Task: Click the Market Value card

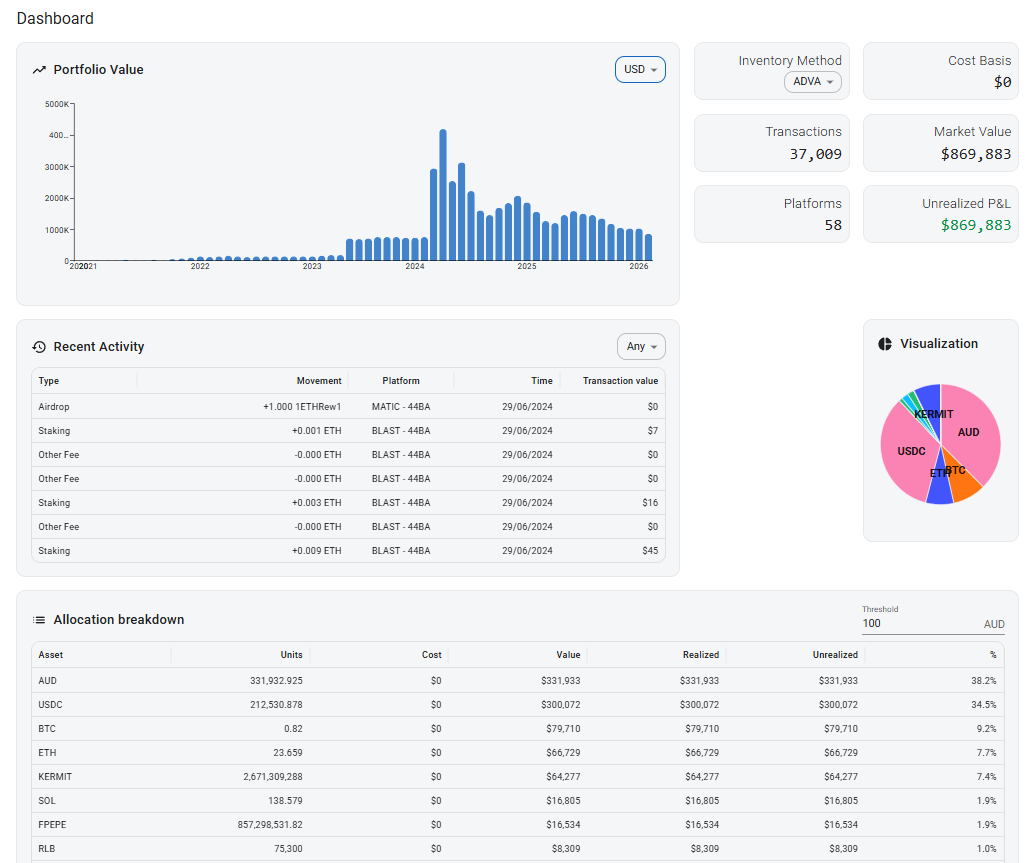Action: [940, 143]
